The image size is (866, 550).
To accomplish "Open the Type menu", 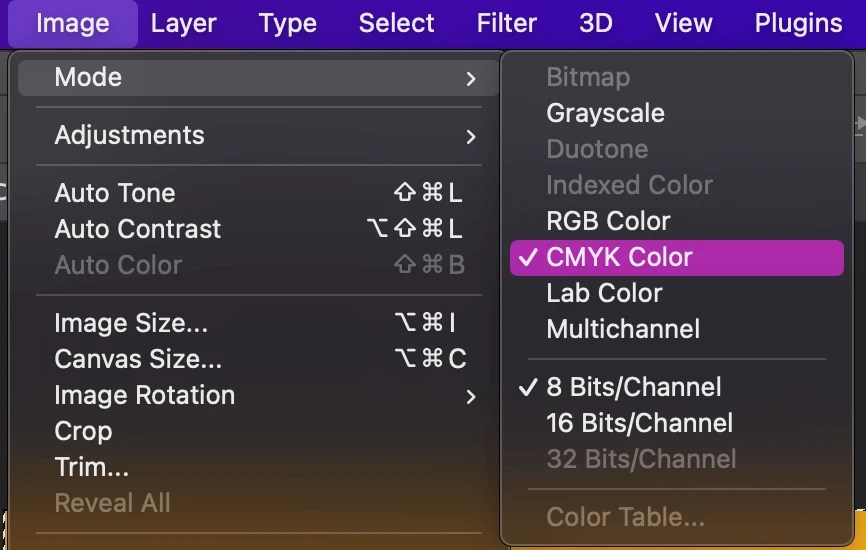I will click(x=287, y=23).
